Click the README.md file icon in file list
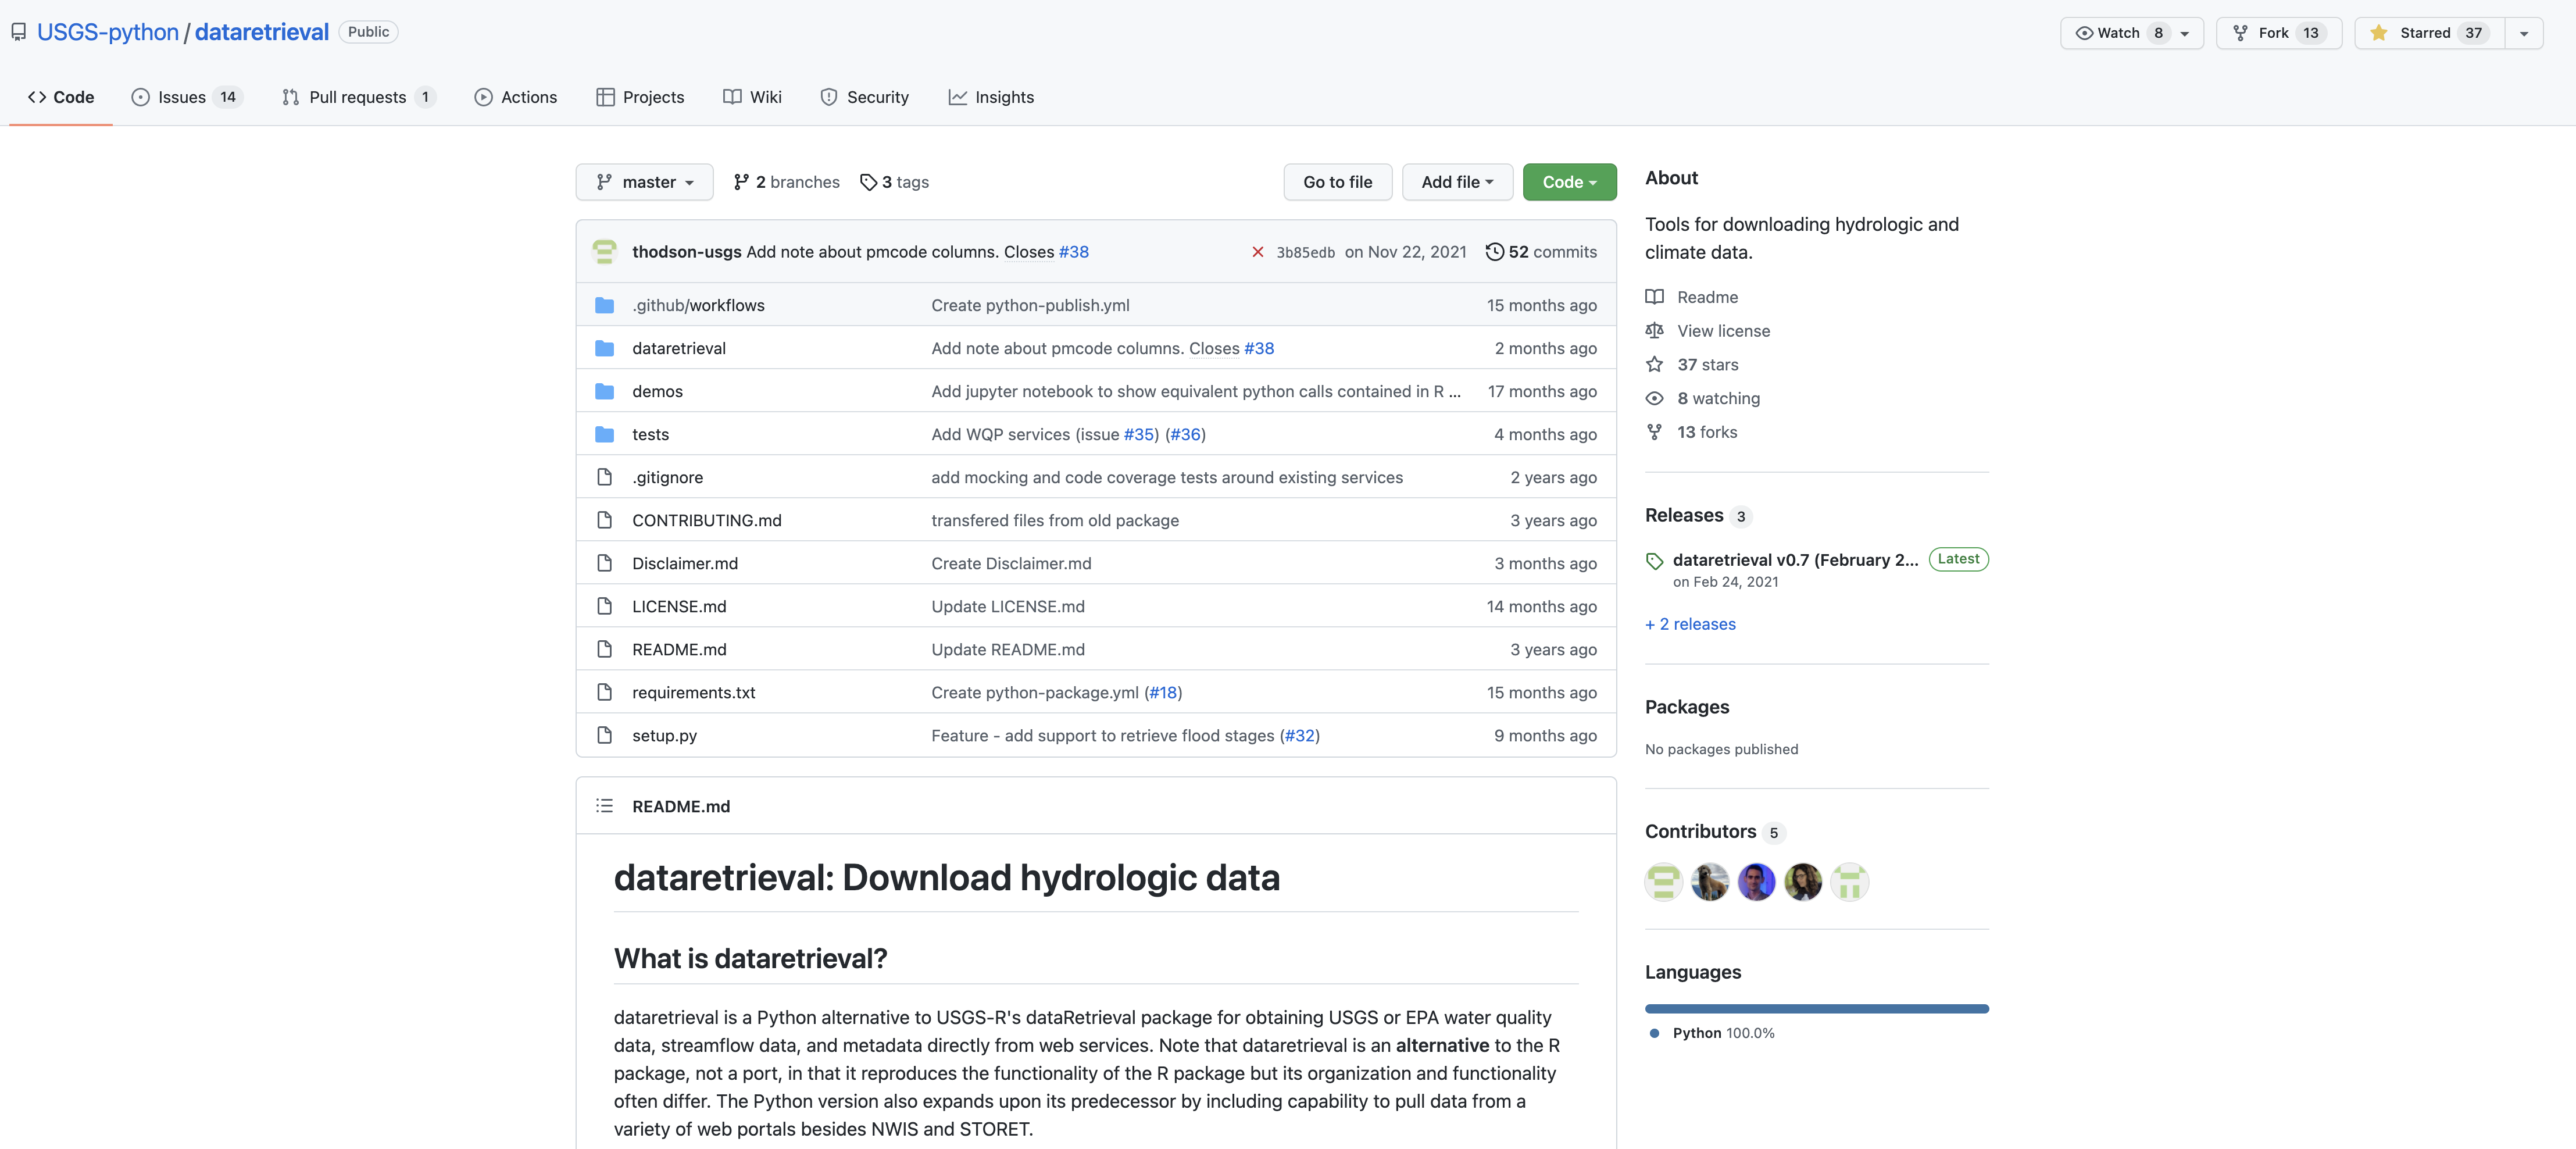Image resolution: width=2576 pixels, height=1149 pixels. pos(604,649)
